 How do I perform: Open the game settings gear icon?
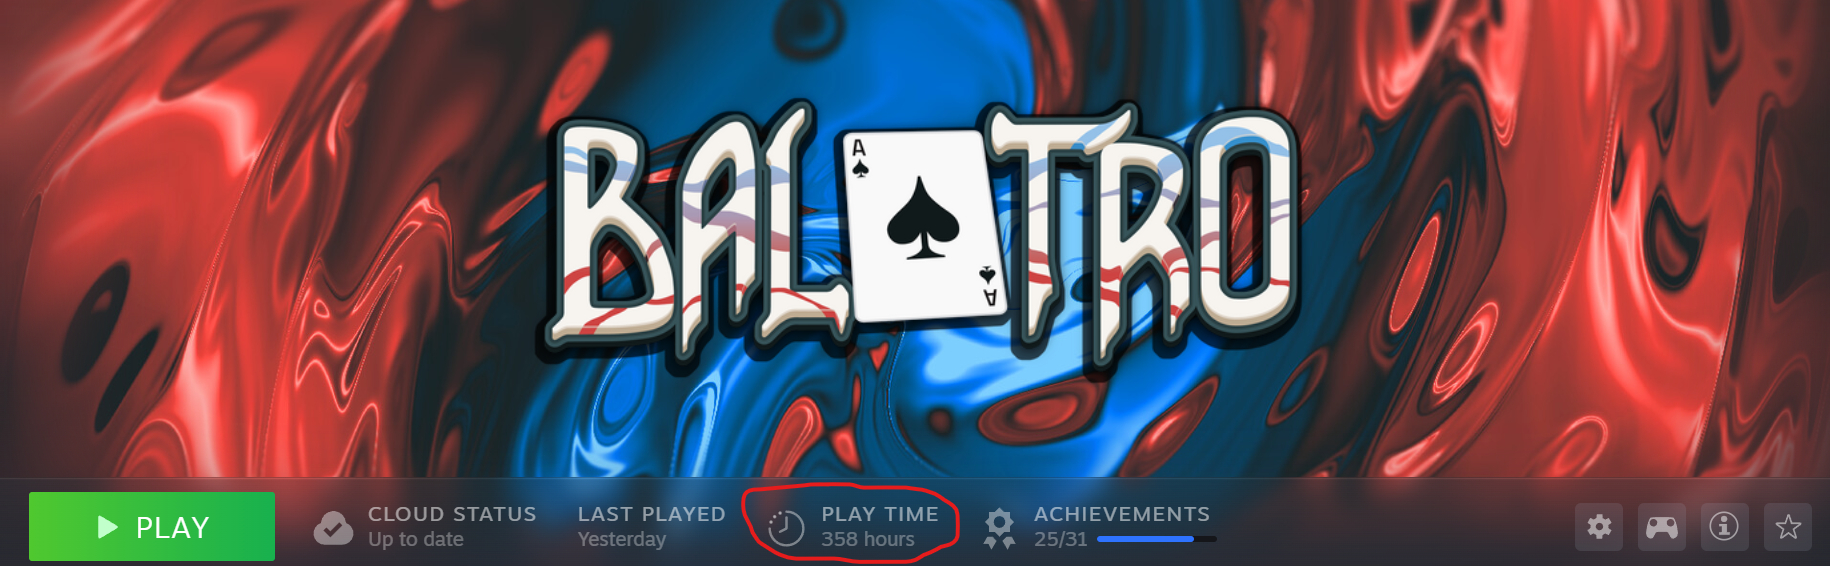[1599, 527]
